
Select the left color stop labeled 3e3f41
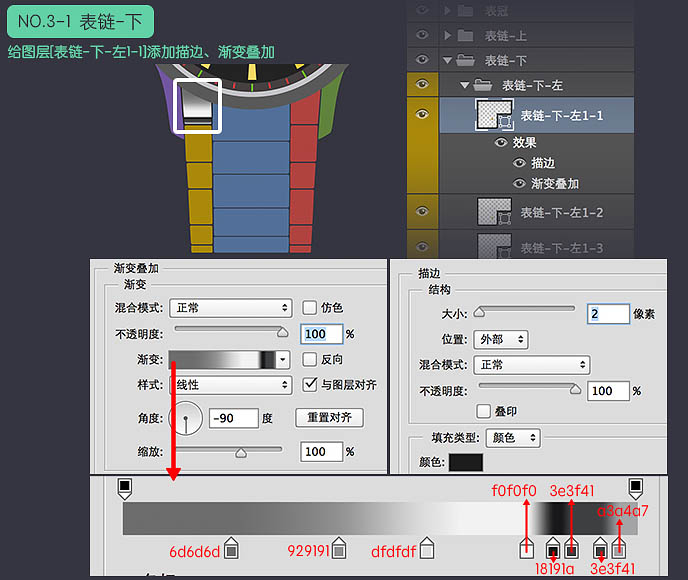571,548
